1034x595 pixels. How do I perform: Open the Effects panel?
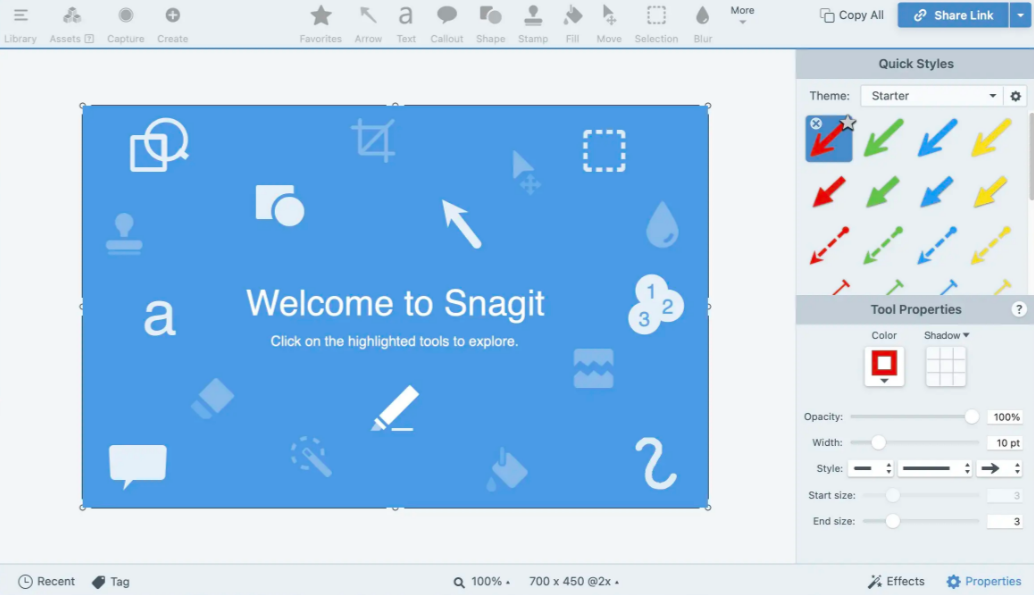click(896, 581)
